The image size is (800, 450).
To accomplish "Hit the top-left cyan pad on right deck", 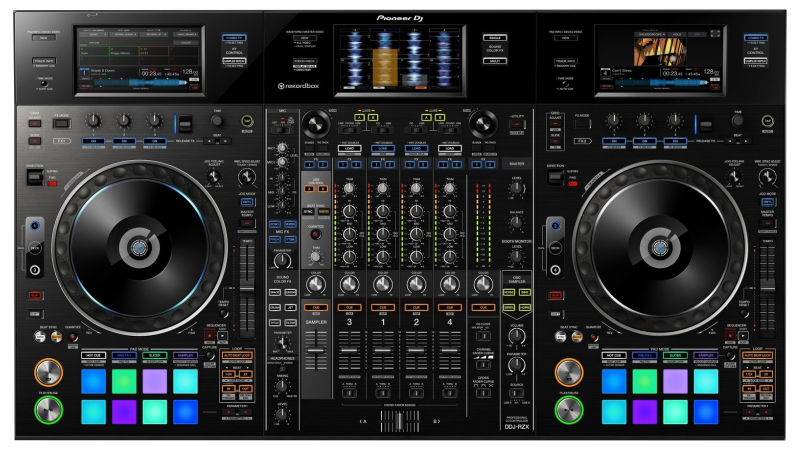I will pyautogui.click(x=613, y=380).
